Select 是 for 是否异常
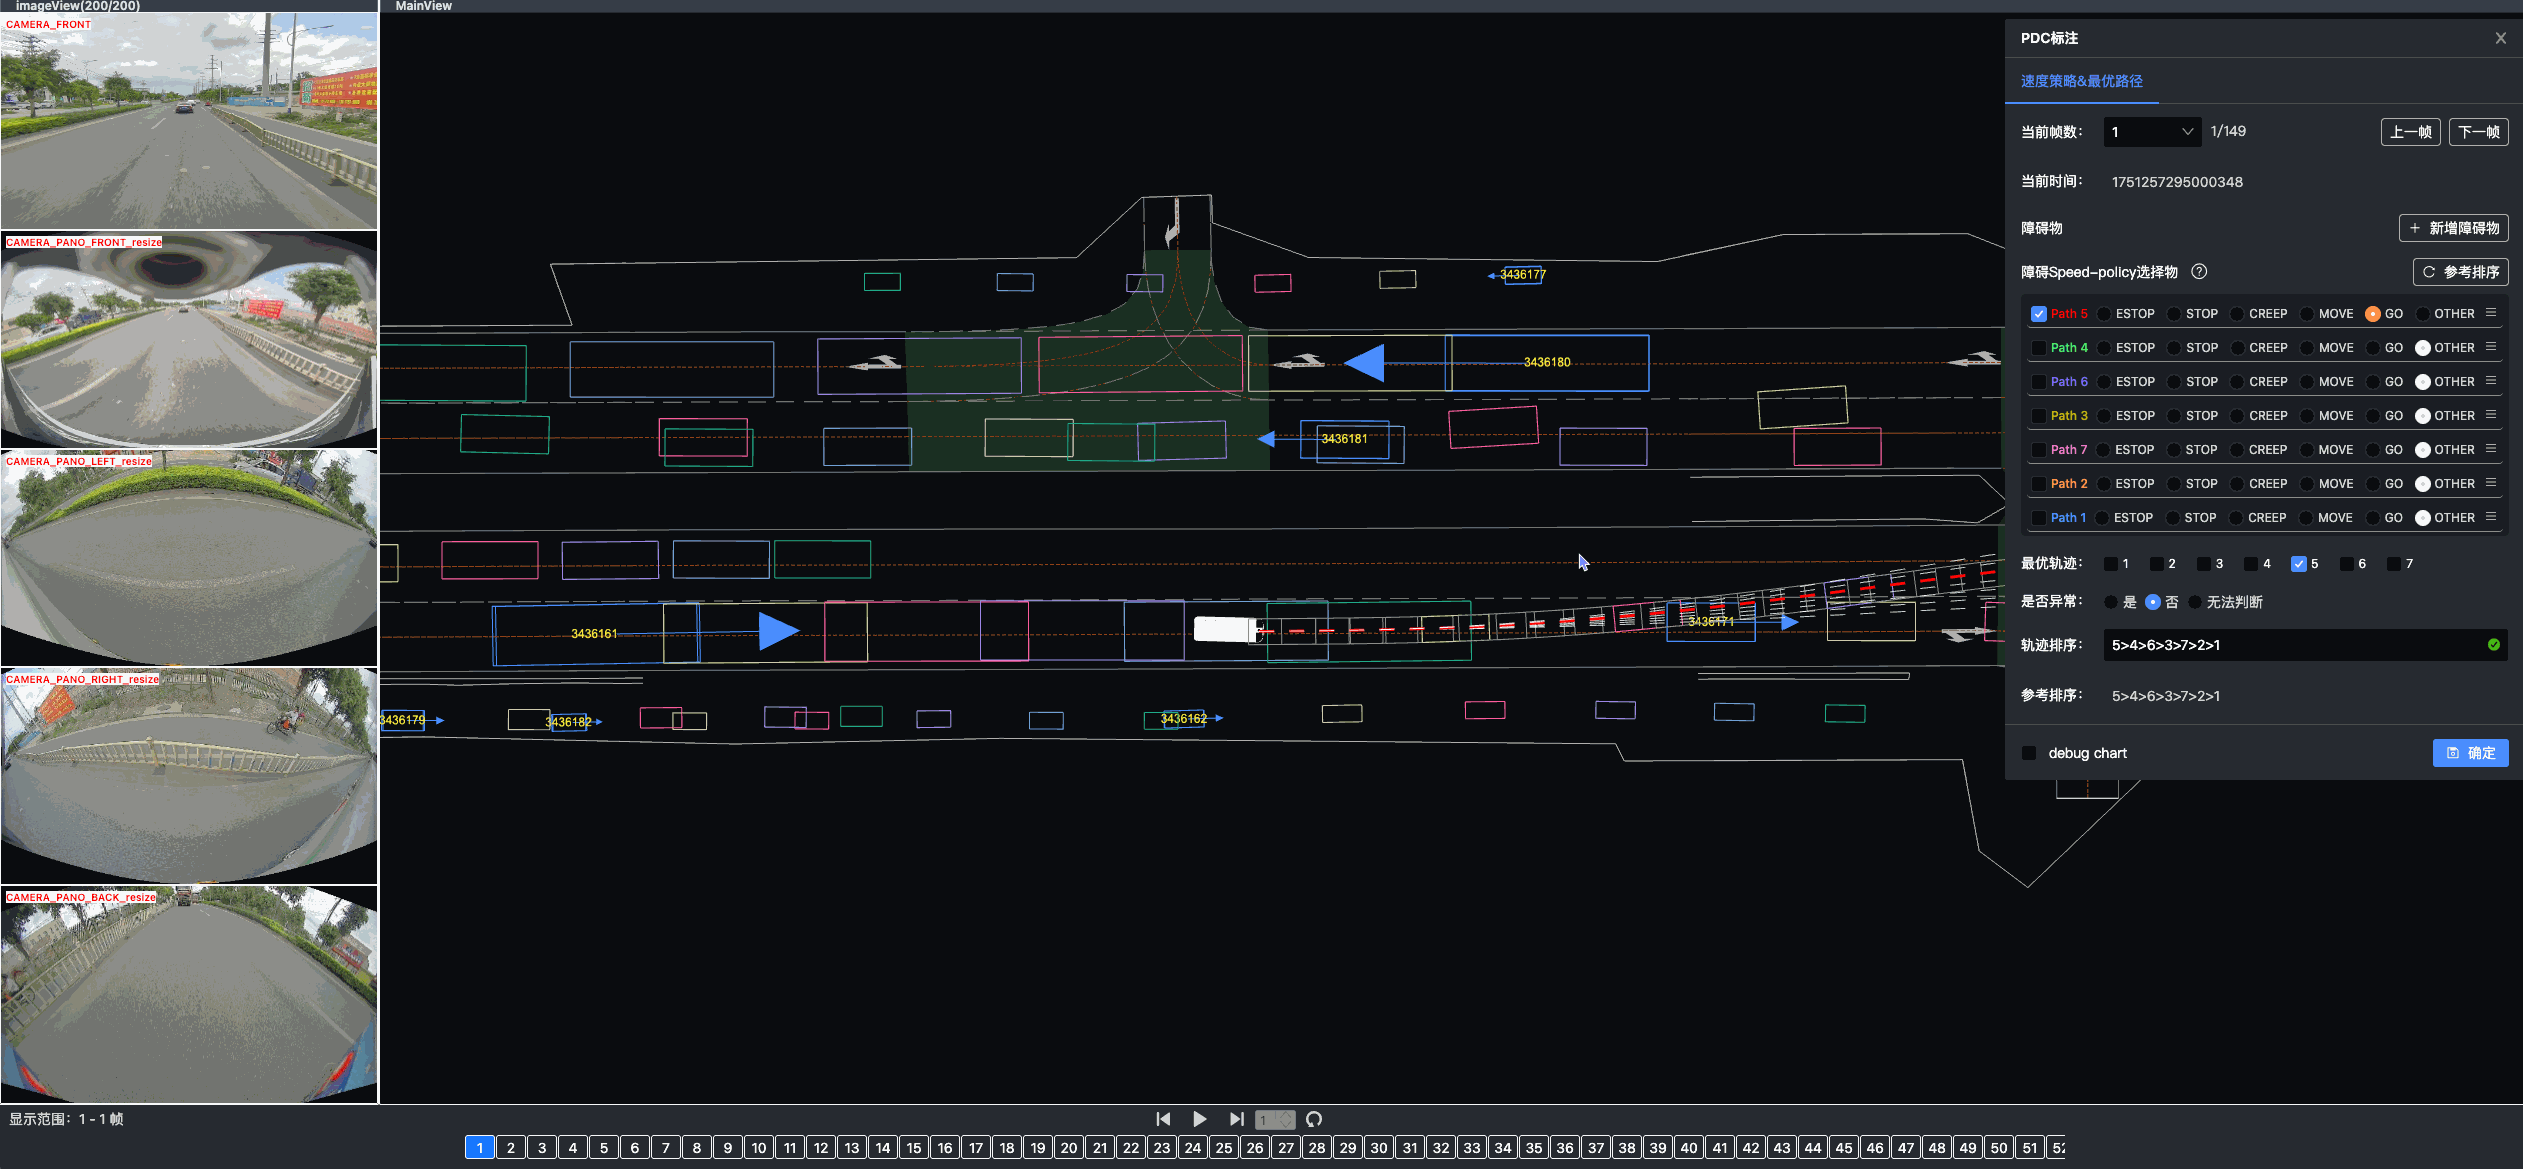Image resolution: width=2523 pixels, height=1169 pixels. point(2110,602)
